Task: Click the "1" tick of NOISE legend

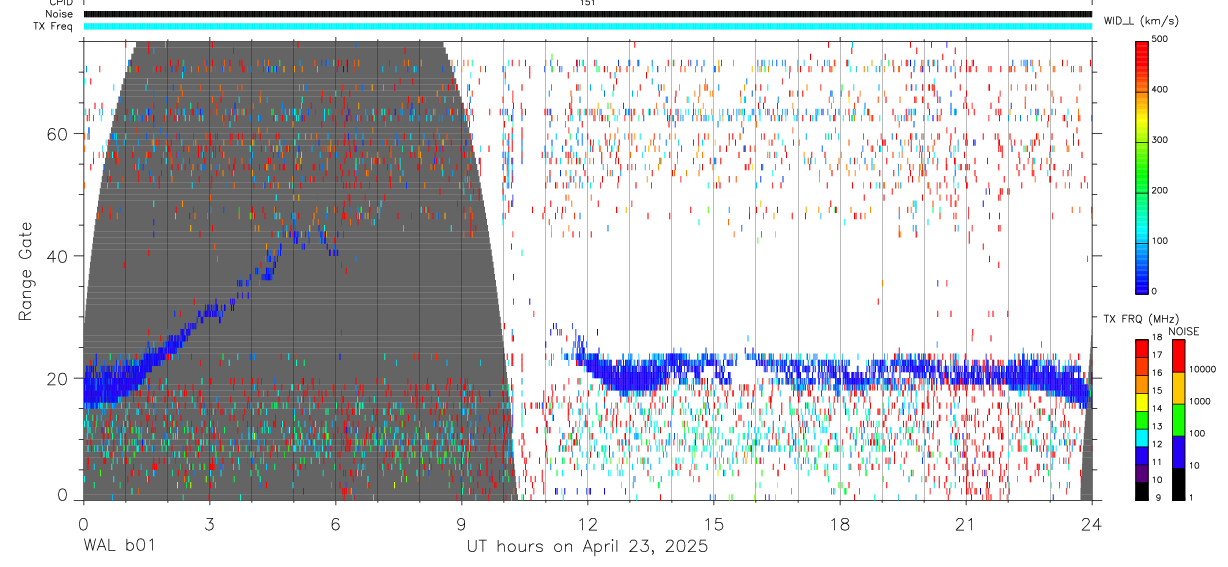Action: tap(1192, 497)
